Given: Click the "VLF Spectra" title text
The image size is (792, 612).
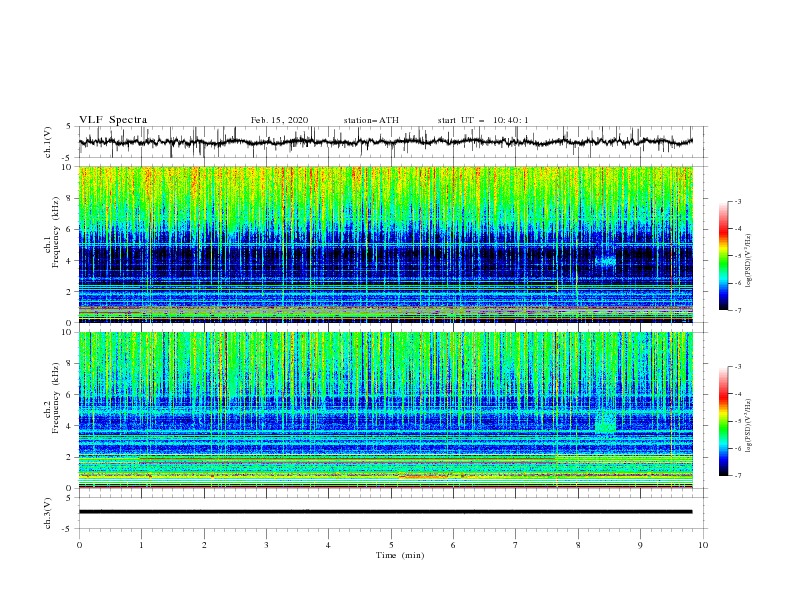Looking at the screenshot, I should [113, 120].
